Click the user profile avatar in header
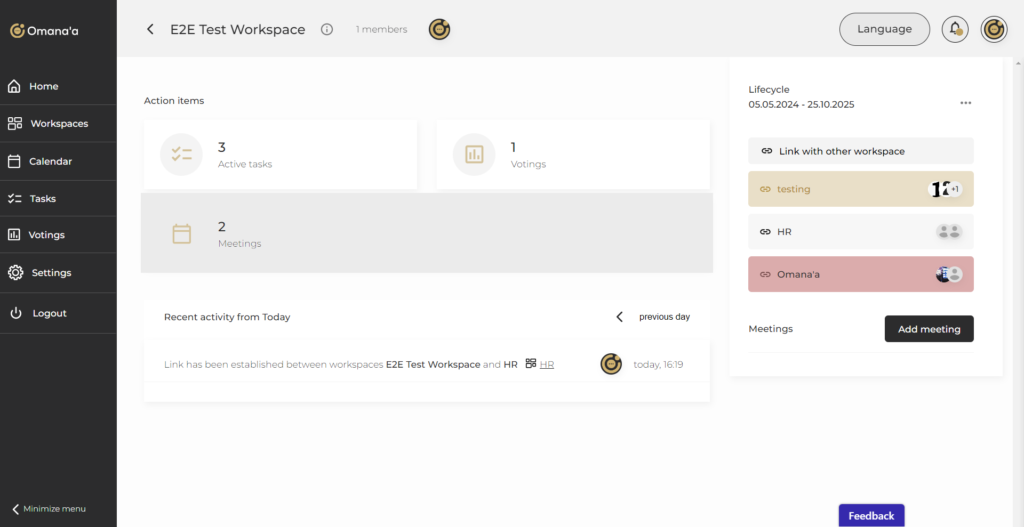Screen dimensions: 1024x527 [993, 29]
